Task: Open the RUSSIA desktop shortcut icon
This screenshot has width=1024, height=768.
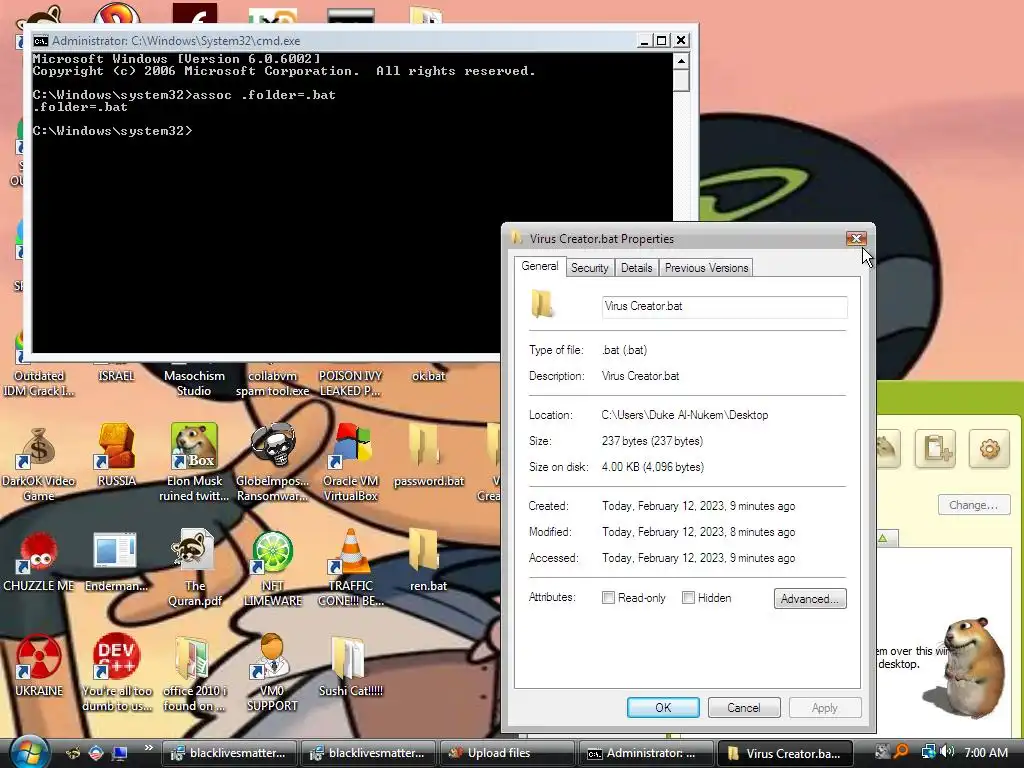Action: point(116,448)
